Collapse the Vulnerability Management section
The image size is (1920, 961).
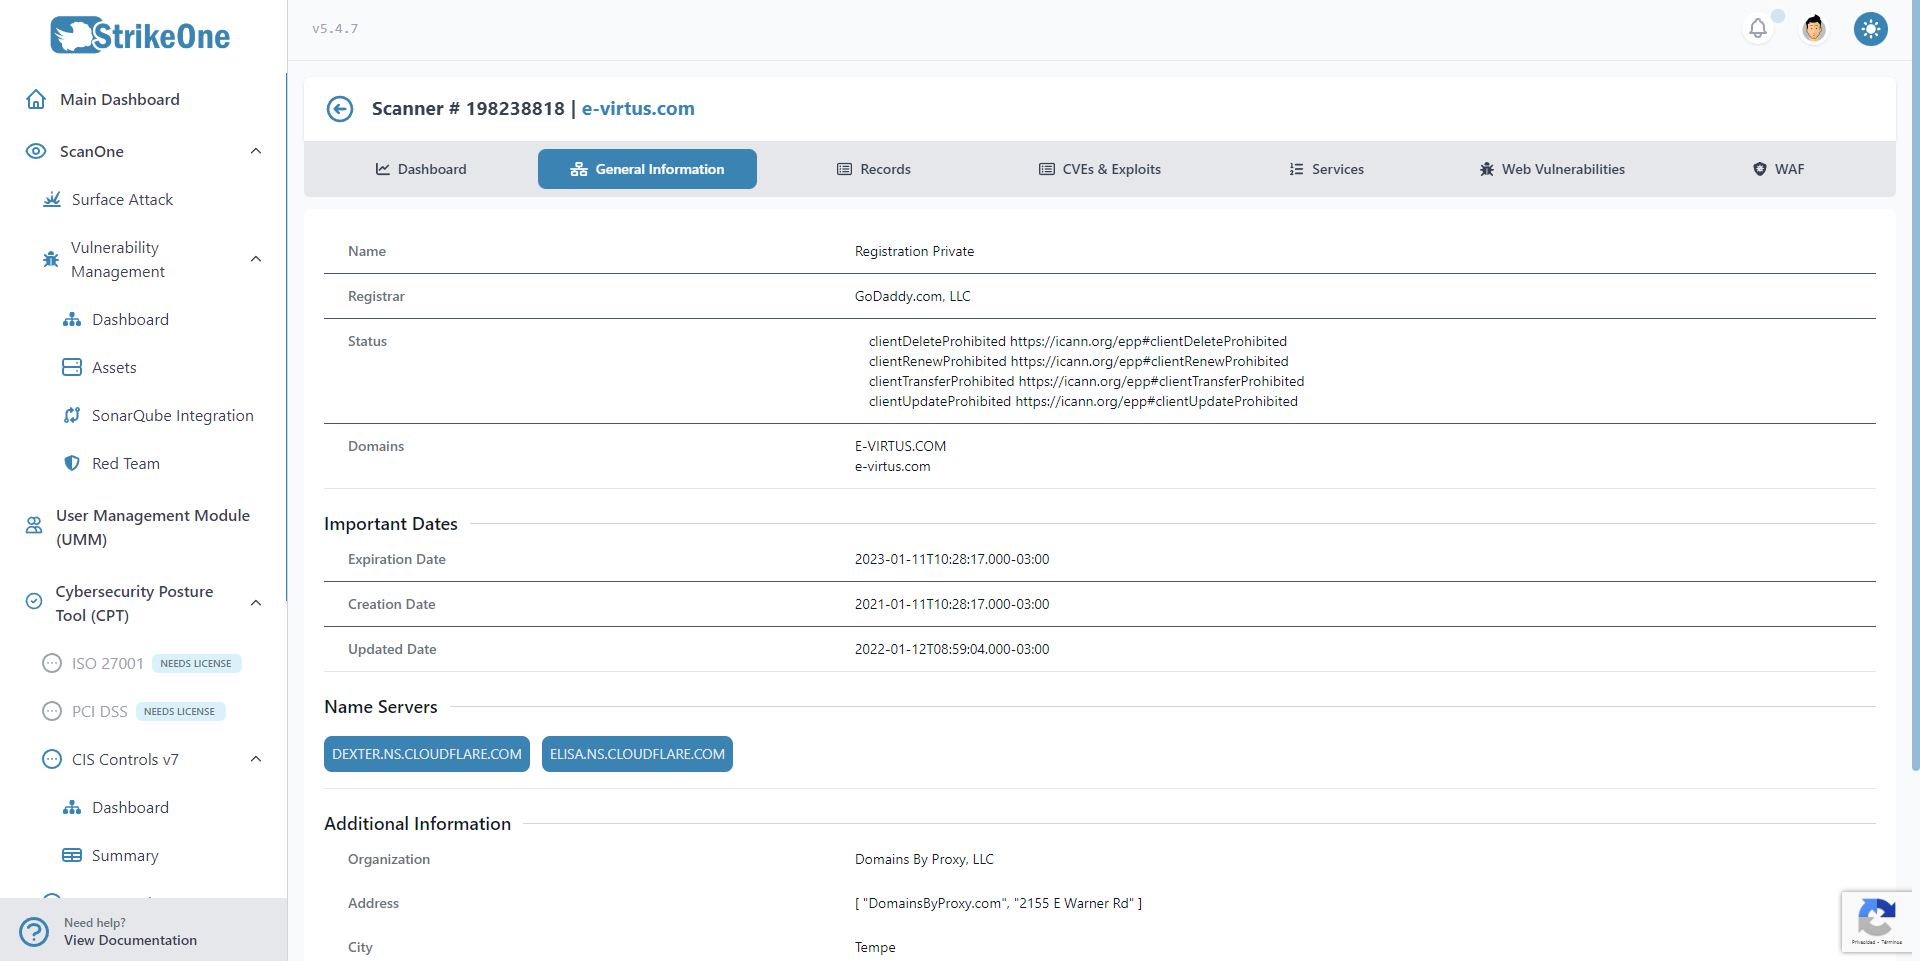tap(256, 258)
